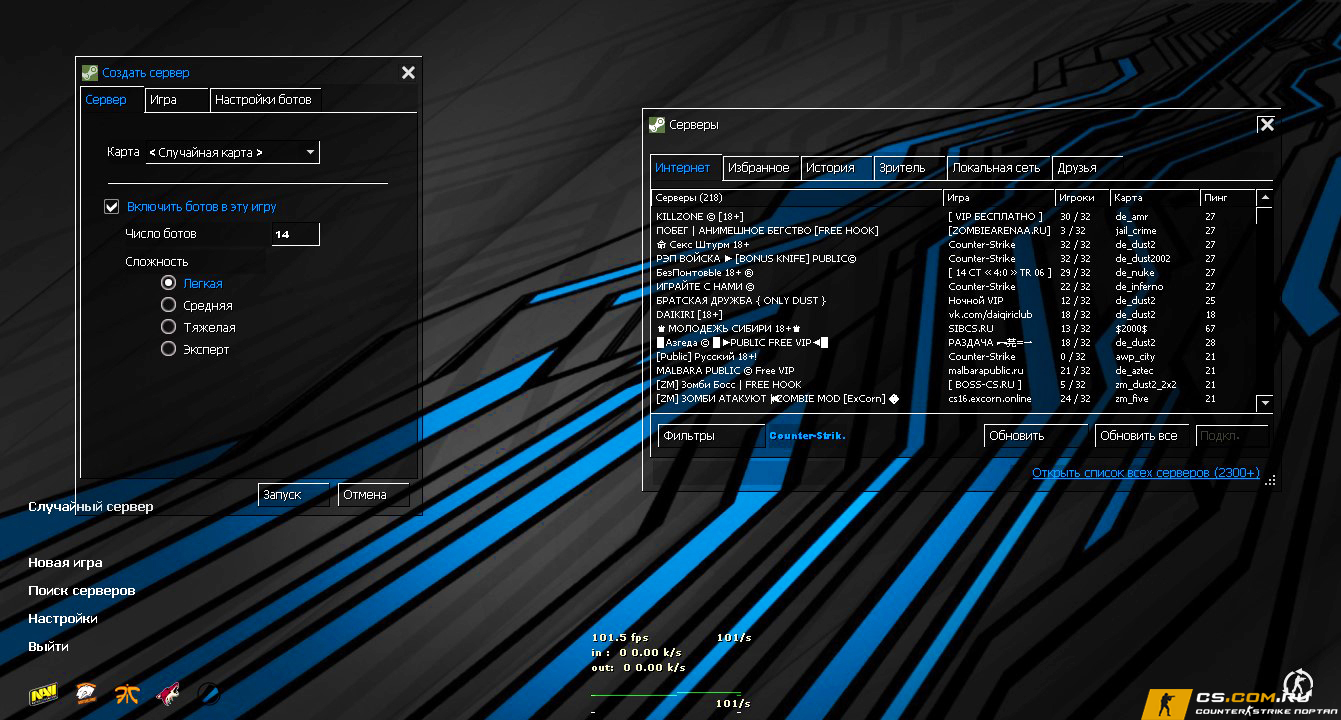This screenshot has width=1341, height=720.
Task: Open the Карта map dropdown
Action: [x=233, y=153]
